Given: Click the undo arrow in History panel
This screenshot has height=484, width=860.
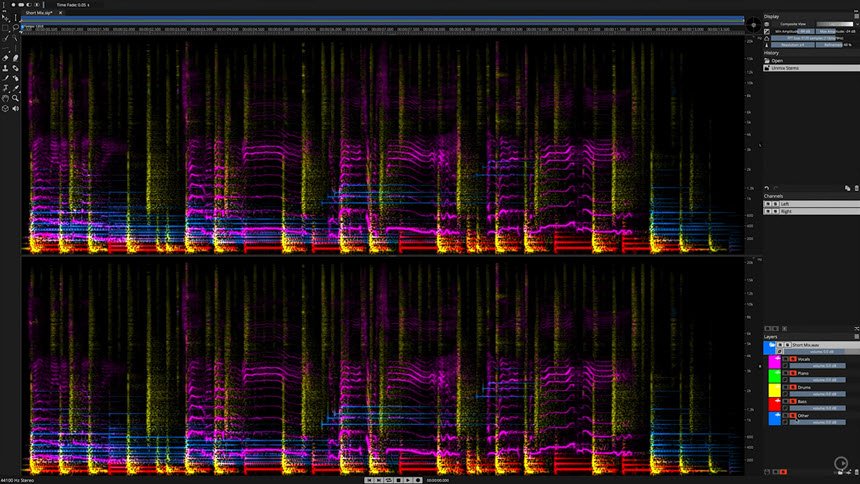Looking at the screenshot, I should point(767,188).
